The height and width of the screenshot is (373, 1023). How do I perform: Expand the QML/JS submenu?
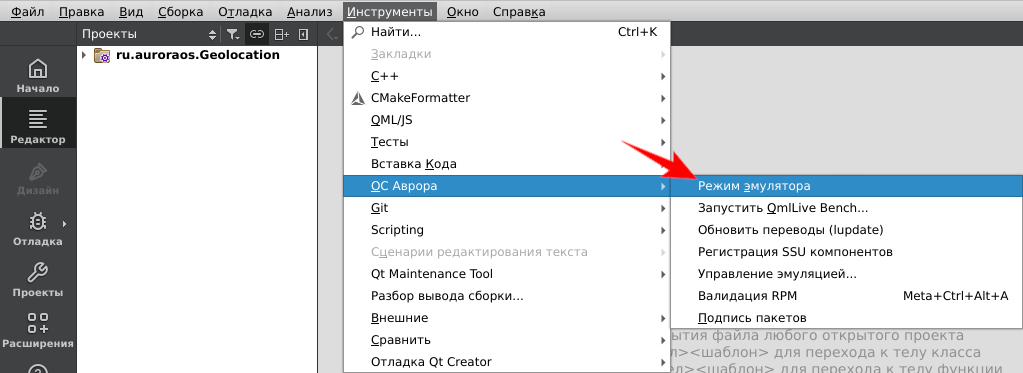tap(507, 120)
